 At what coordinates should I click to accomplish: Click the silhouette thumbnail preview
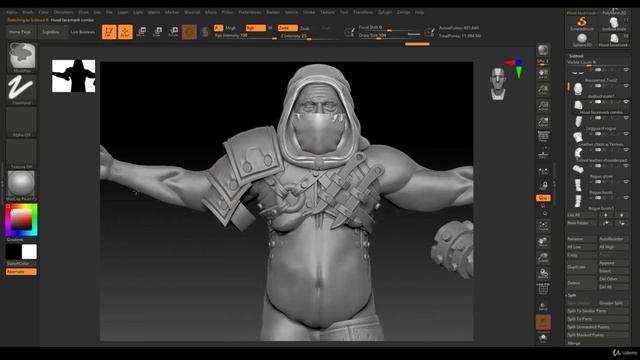tap(73, 76)
